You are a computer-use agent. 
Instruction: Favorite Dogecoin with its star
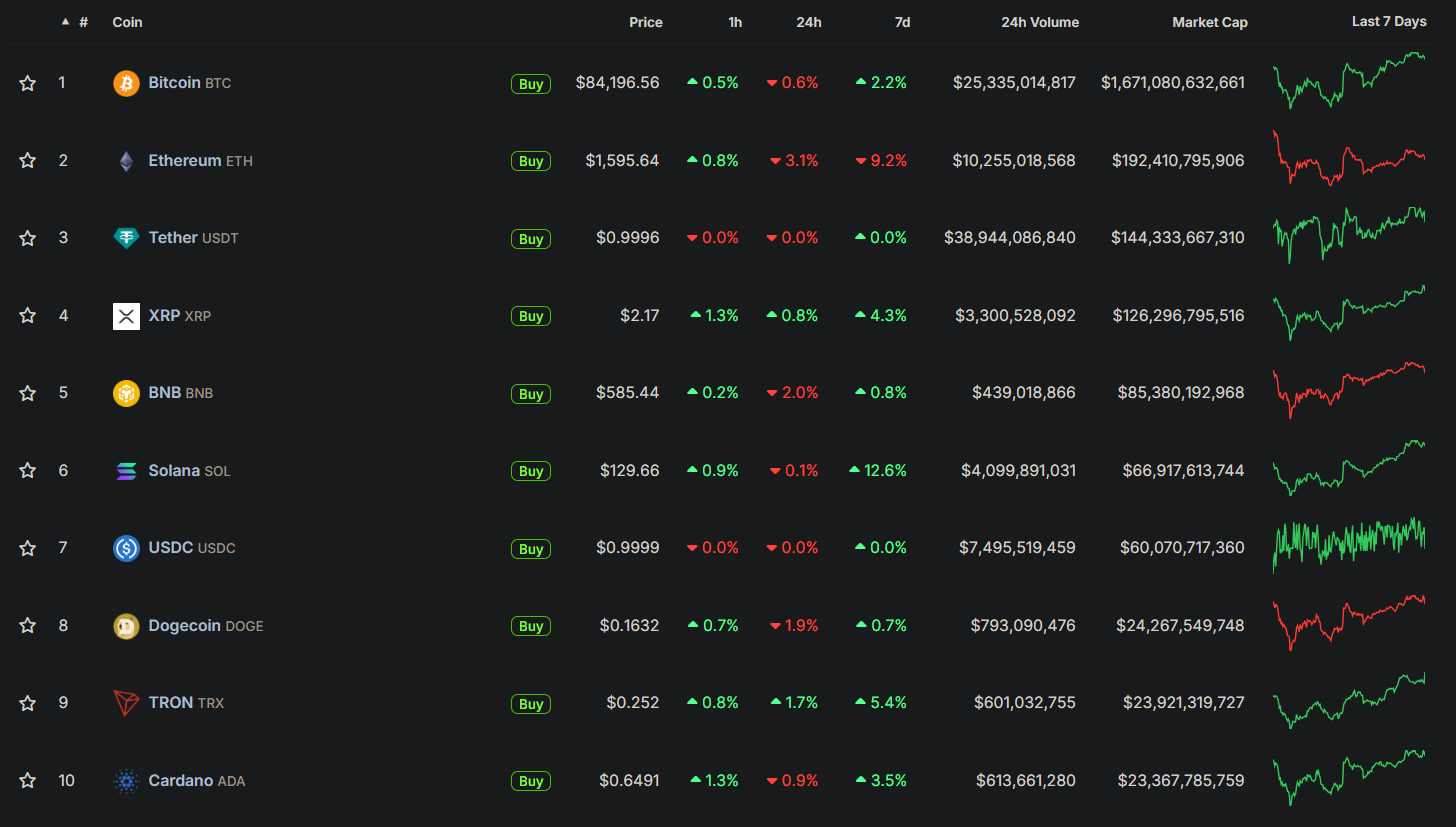point(27,625)
